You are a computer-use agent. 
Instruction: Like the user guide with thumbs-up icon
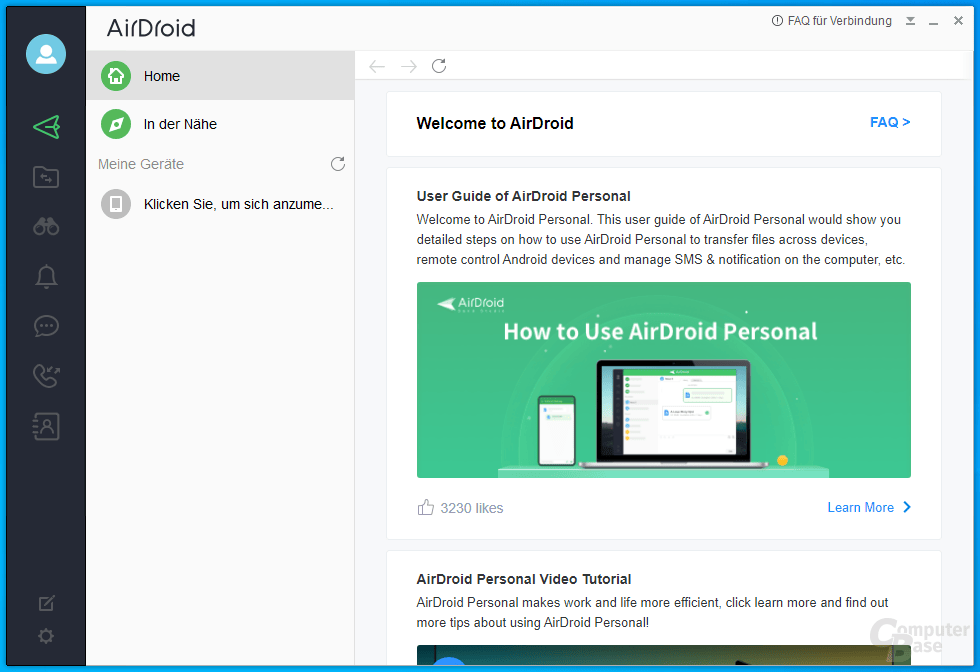point(426,507)
